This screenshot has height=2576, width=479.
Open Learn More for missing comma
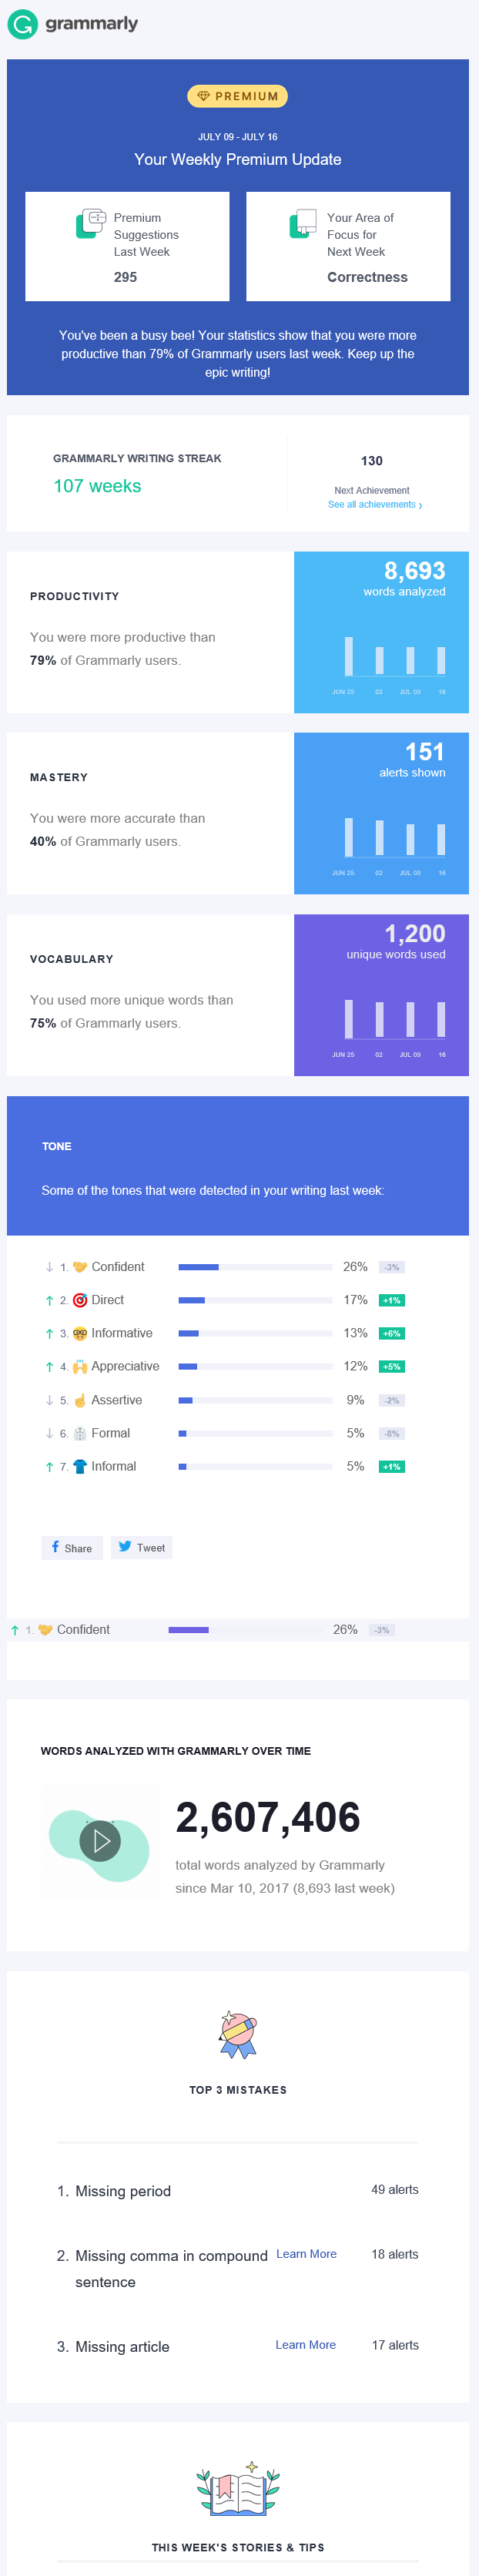coord(306,2253)
